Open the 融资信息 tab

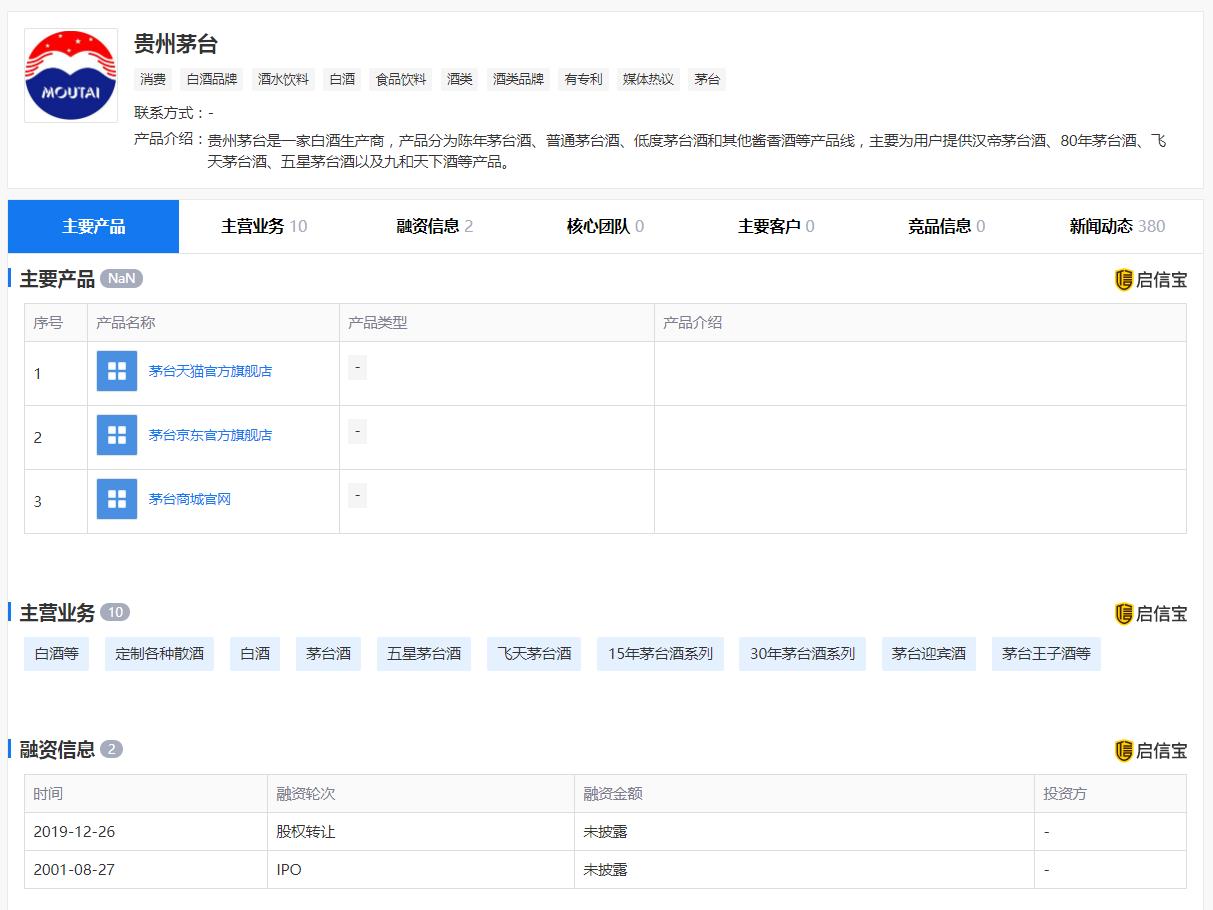pos(435,226)
